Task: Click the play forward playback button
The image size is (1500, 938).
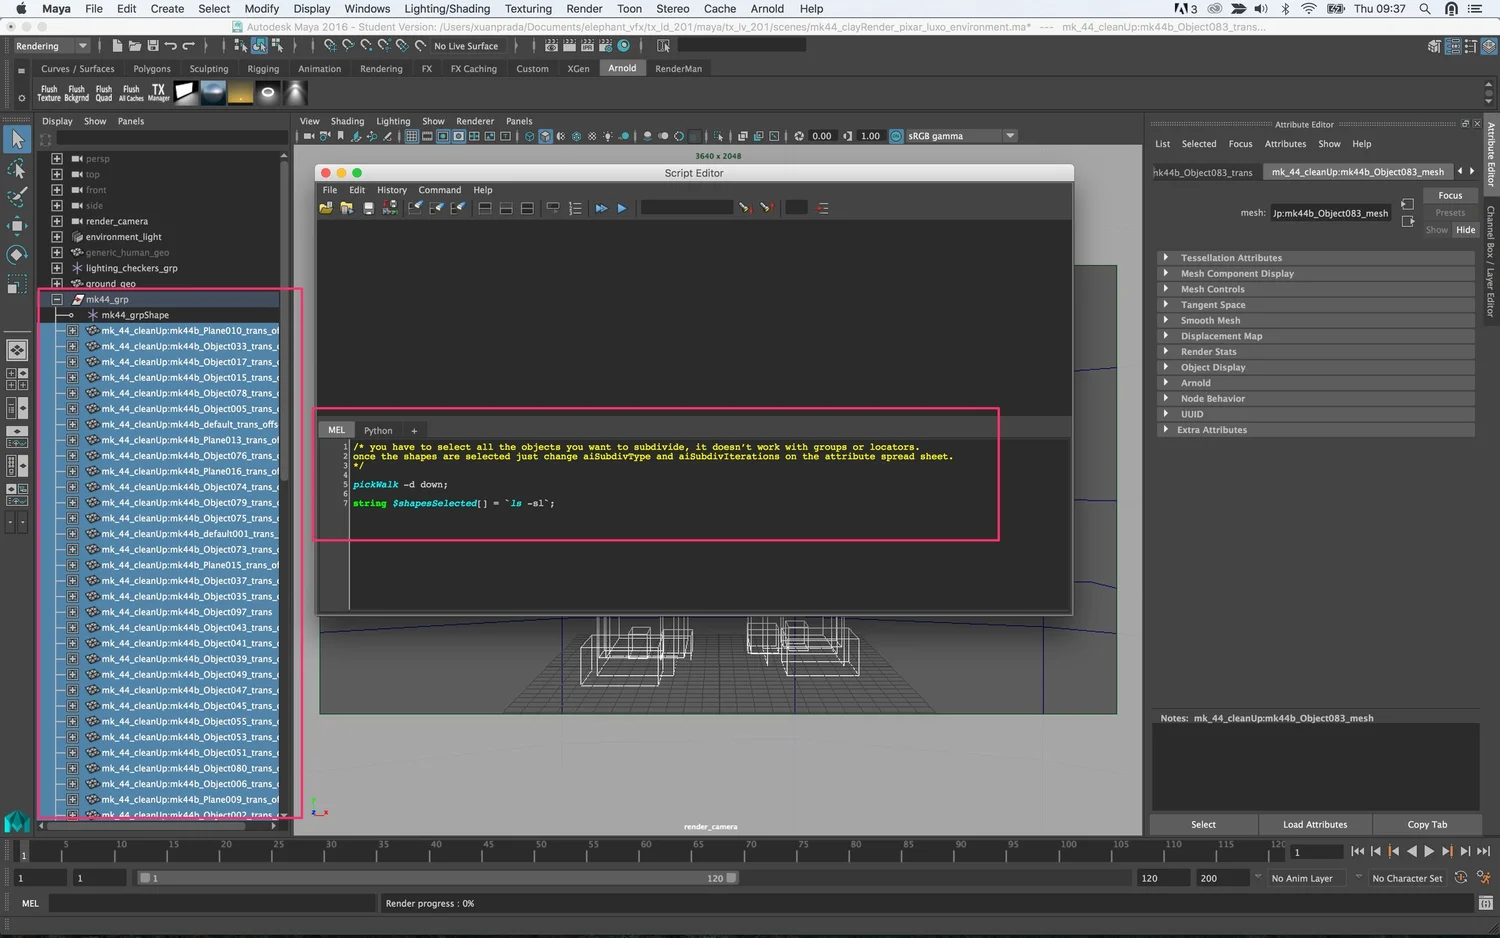Action: click(1429, 851)
